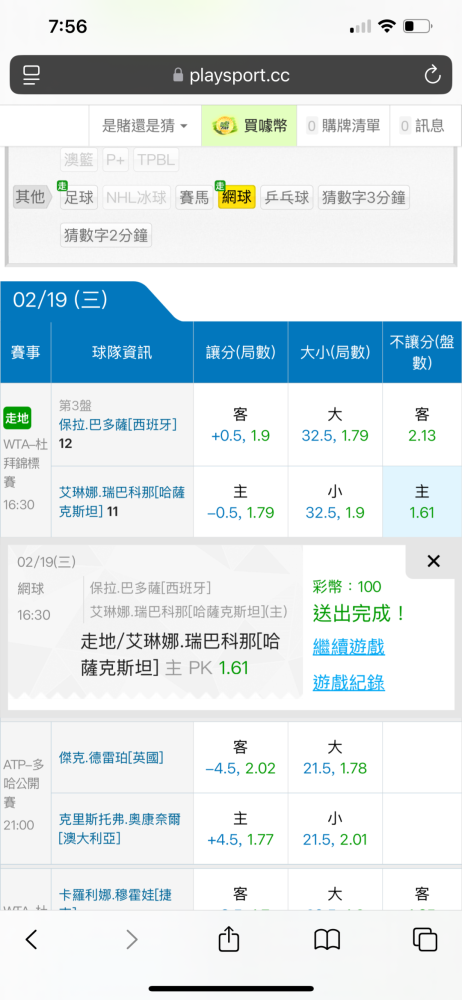Open Safari bookmarks icon
The width and height of the screenshot is (462, 1000).
327,939
